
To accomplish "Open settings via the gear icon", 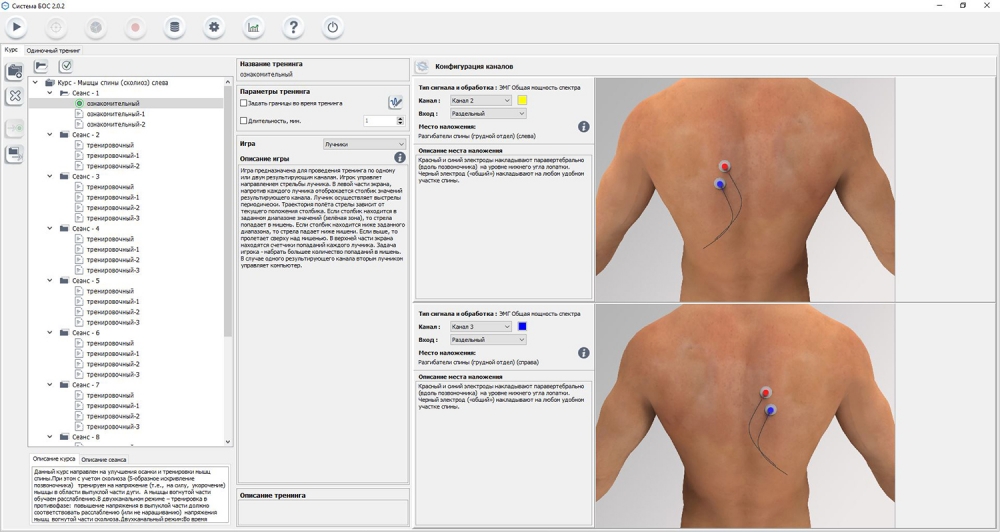I will click(214, 28).
